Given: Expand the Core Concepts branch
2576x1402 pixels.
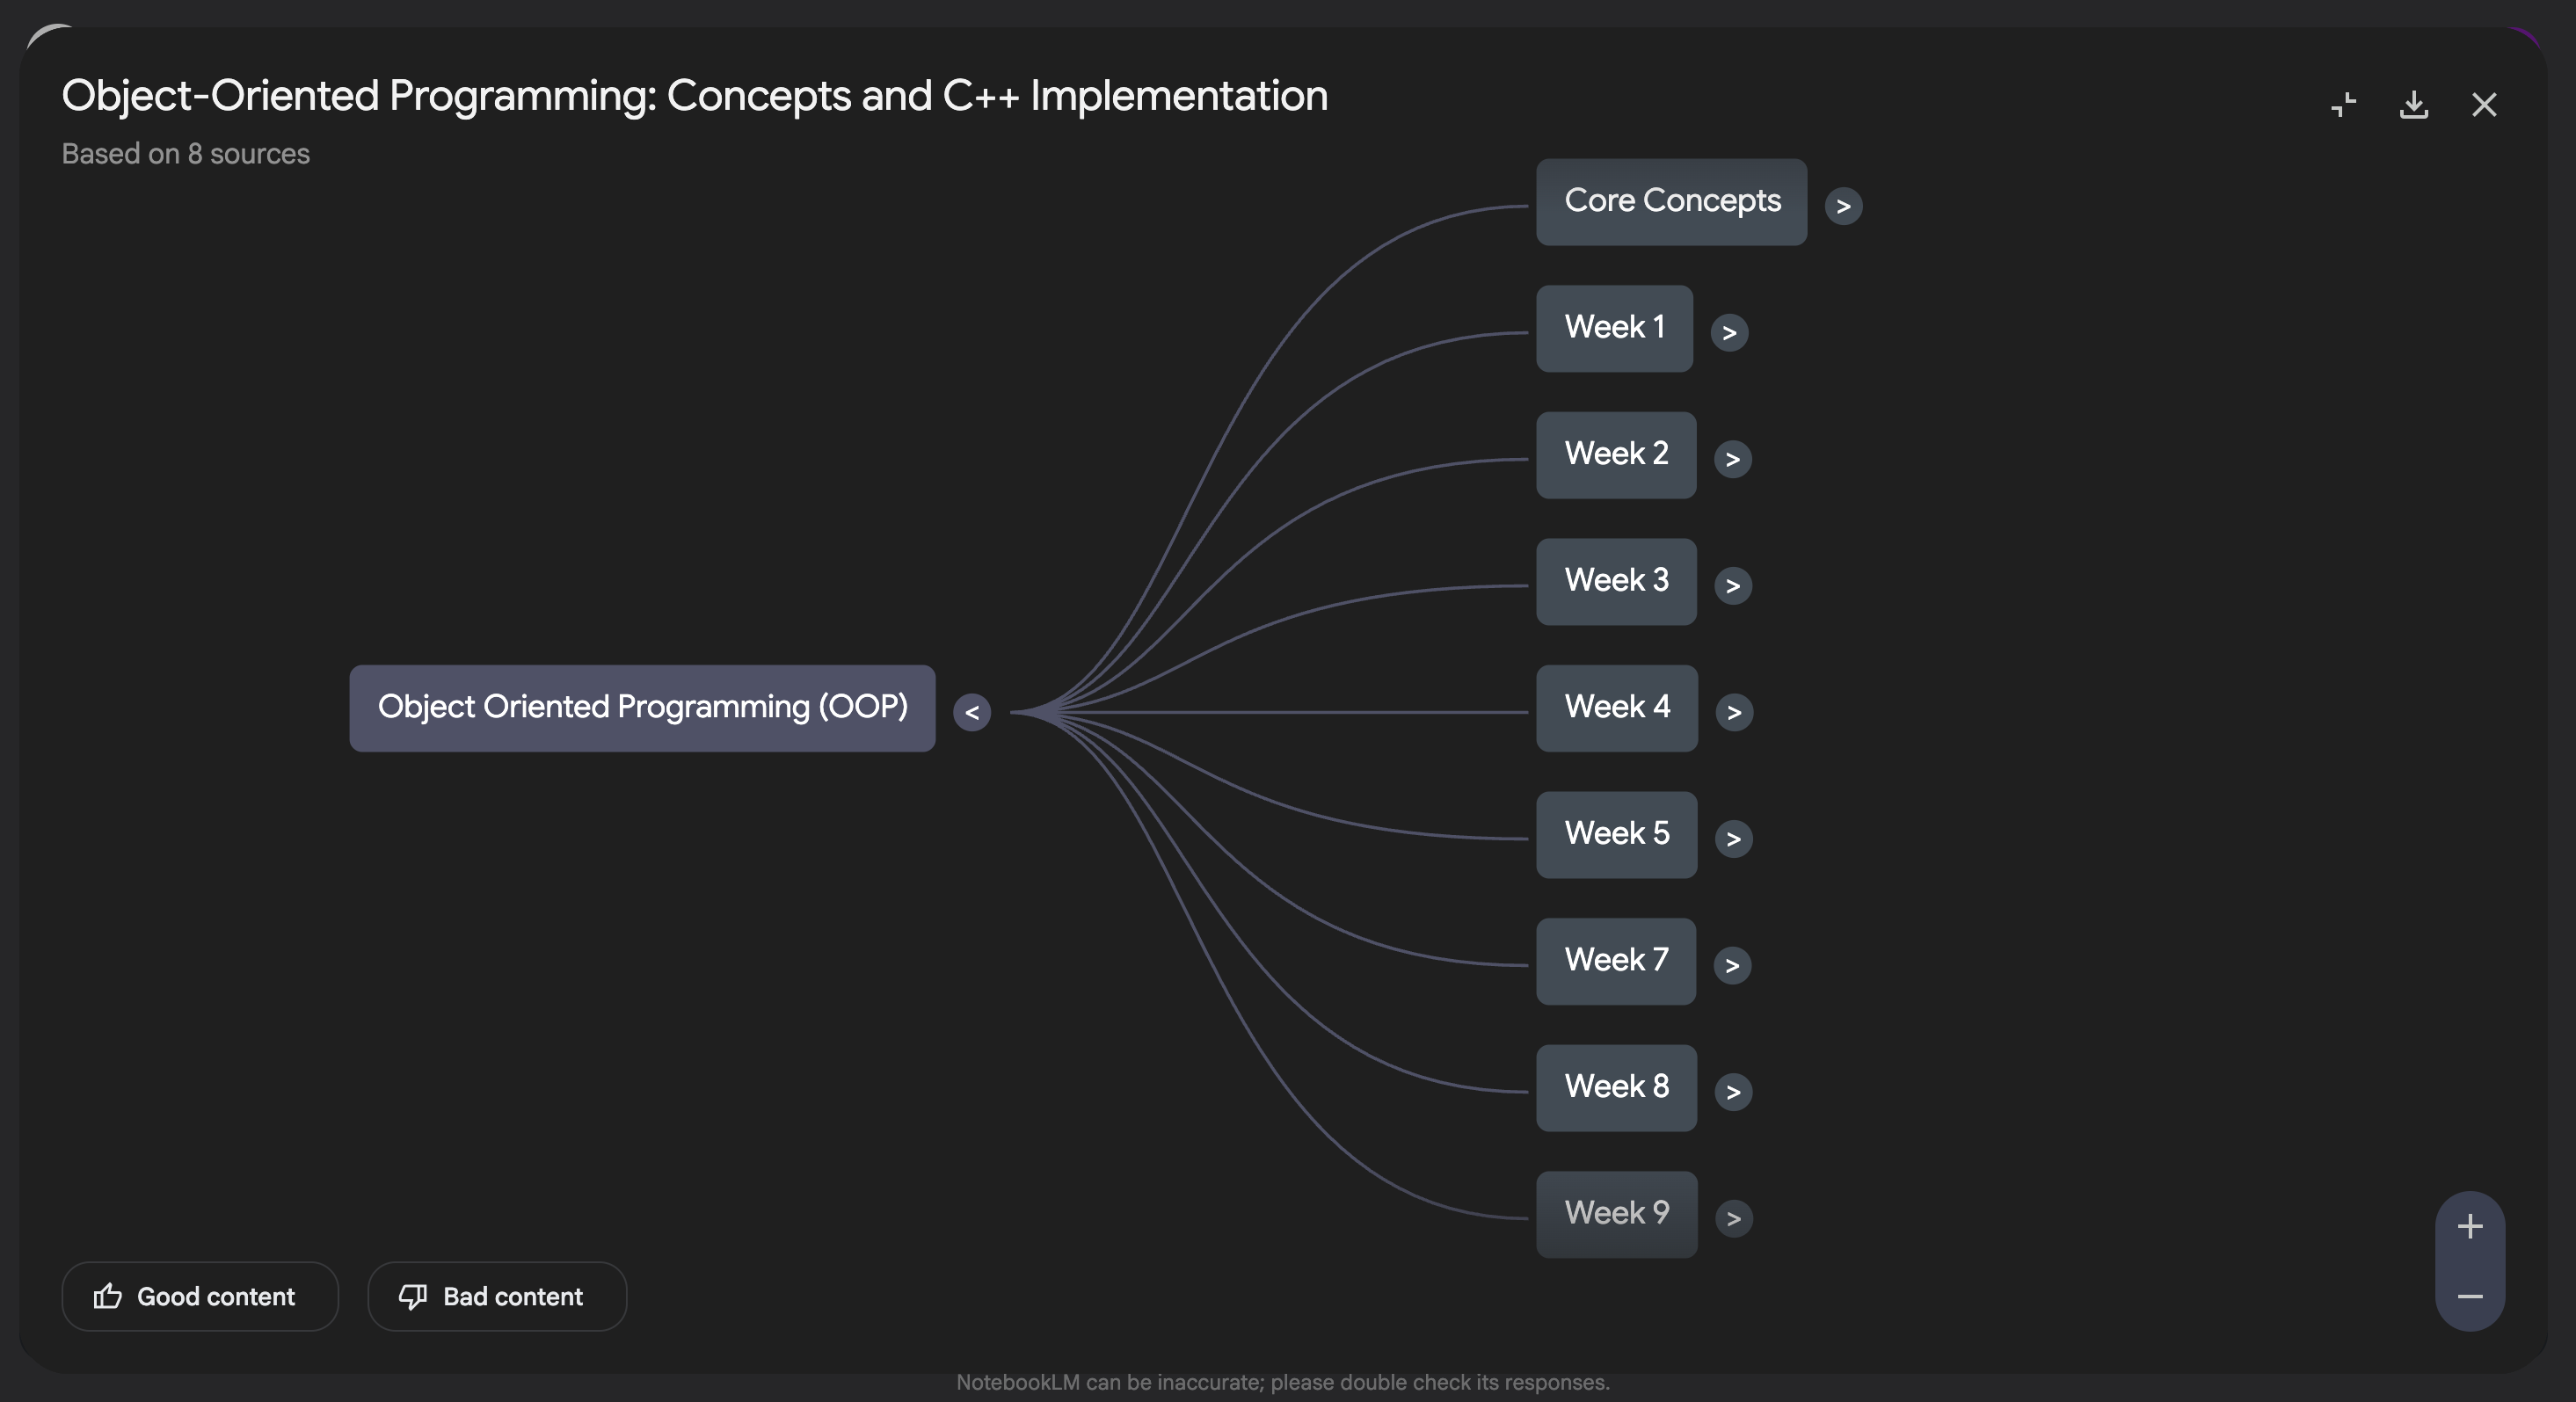Looking at the screenshot, I should tap(1842, 206).
